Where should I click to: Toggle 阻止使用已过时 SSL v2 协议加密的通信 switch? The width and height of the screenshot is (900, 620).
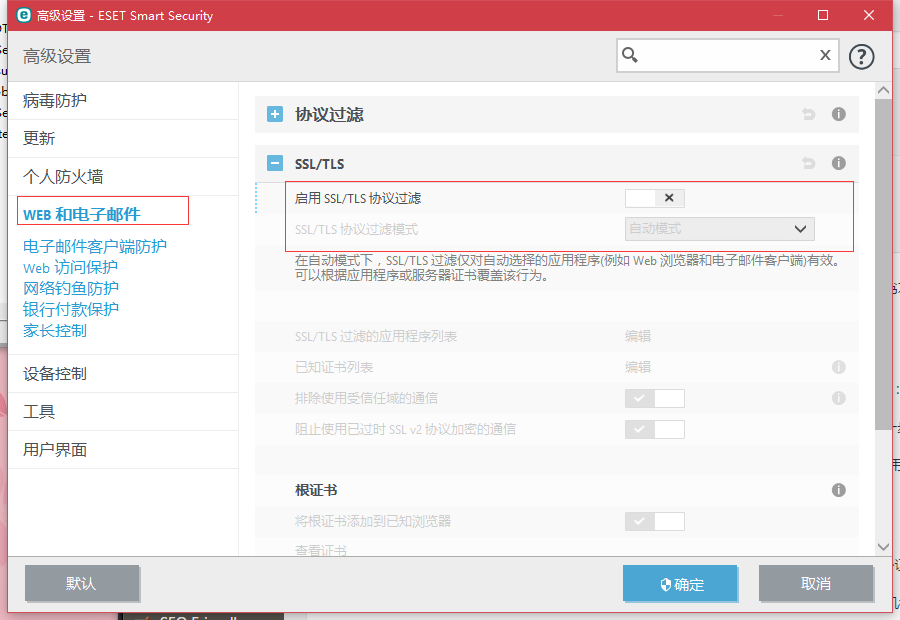(x=654, y=429)
